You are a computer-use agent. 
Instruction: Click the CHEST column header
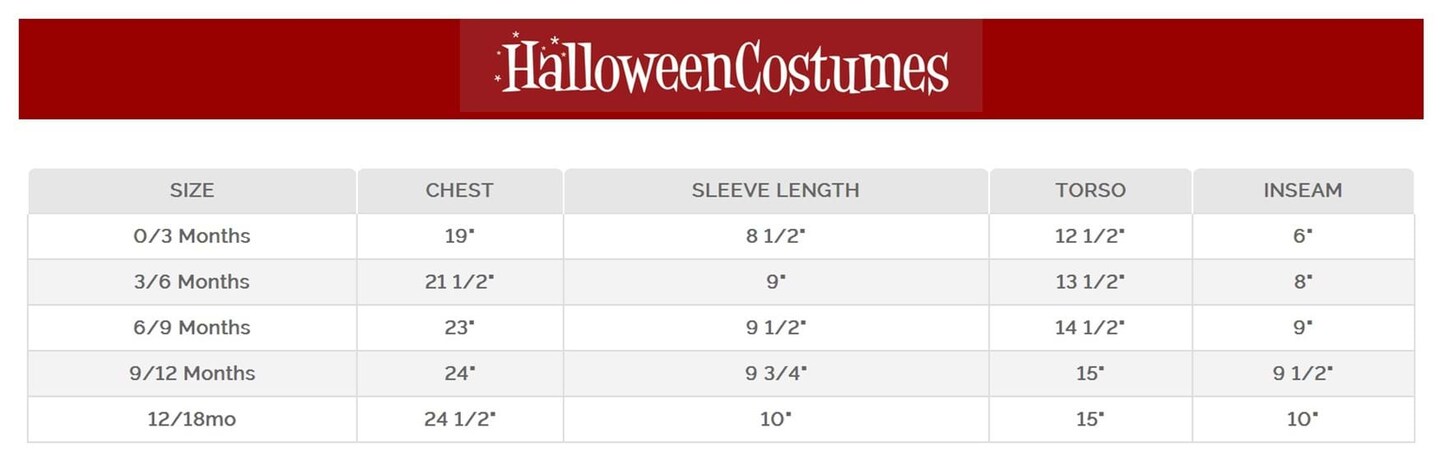[x=459, y=190]
